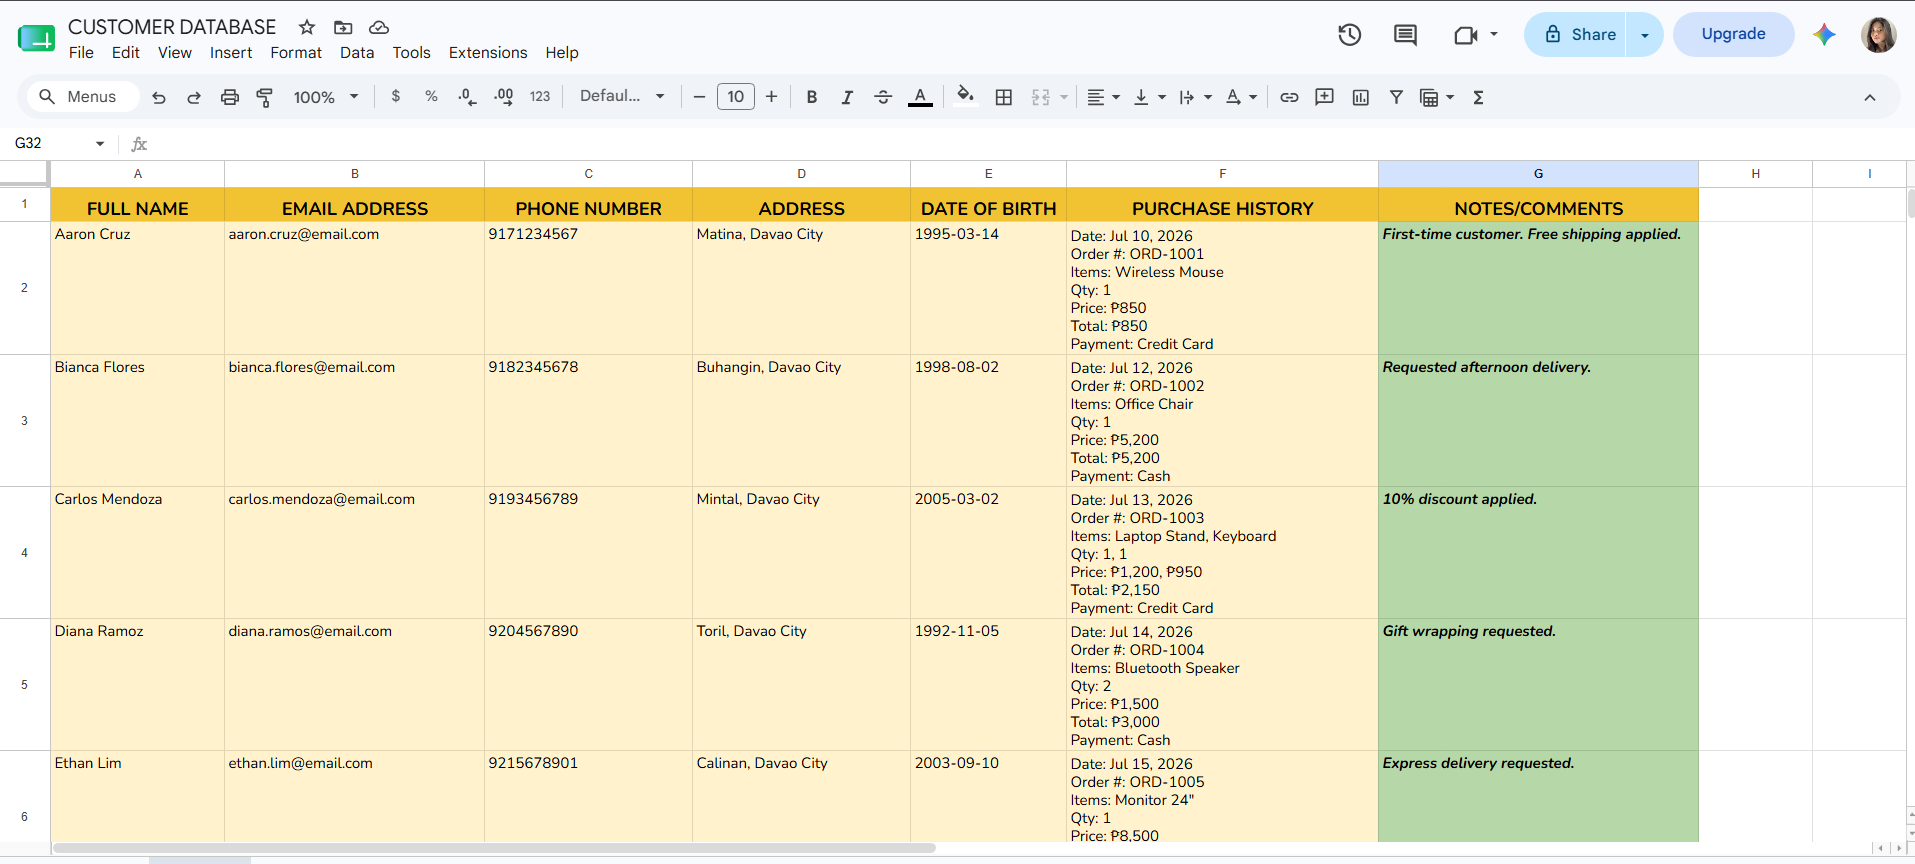Format as currency with the dollar icon
Screen dimensions: 1915x864
click(396, 97)
